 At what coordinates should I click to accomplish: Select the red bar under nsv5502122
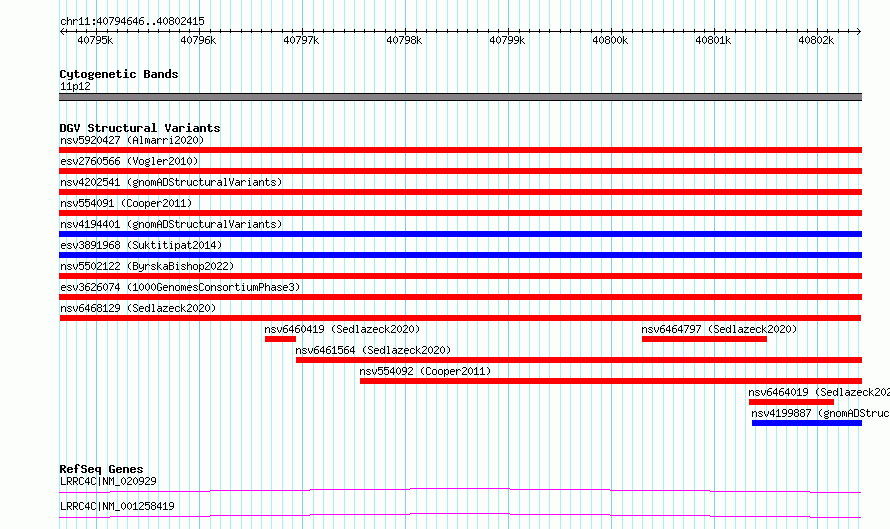(460, 276)
